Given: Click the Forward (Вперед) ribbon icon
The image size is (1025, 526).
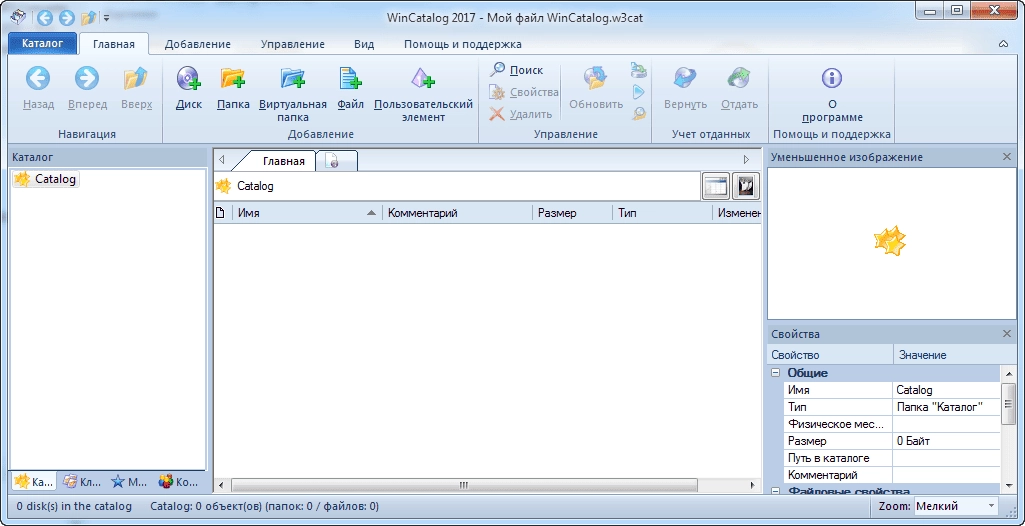Looking at the screenshot, I should point(86,79).
